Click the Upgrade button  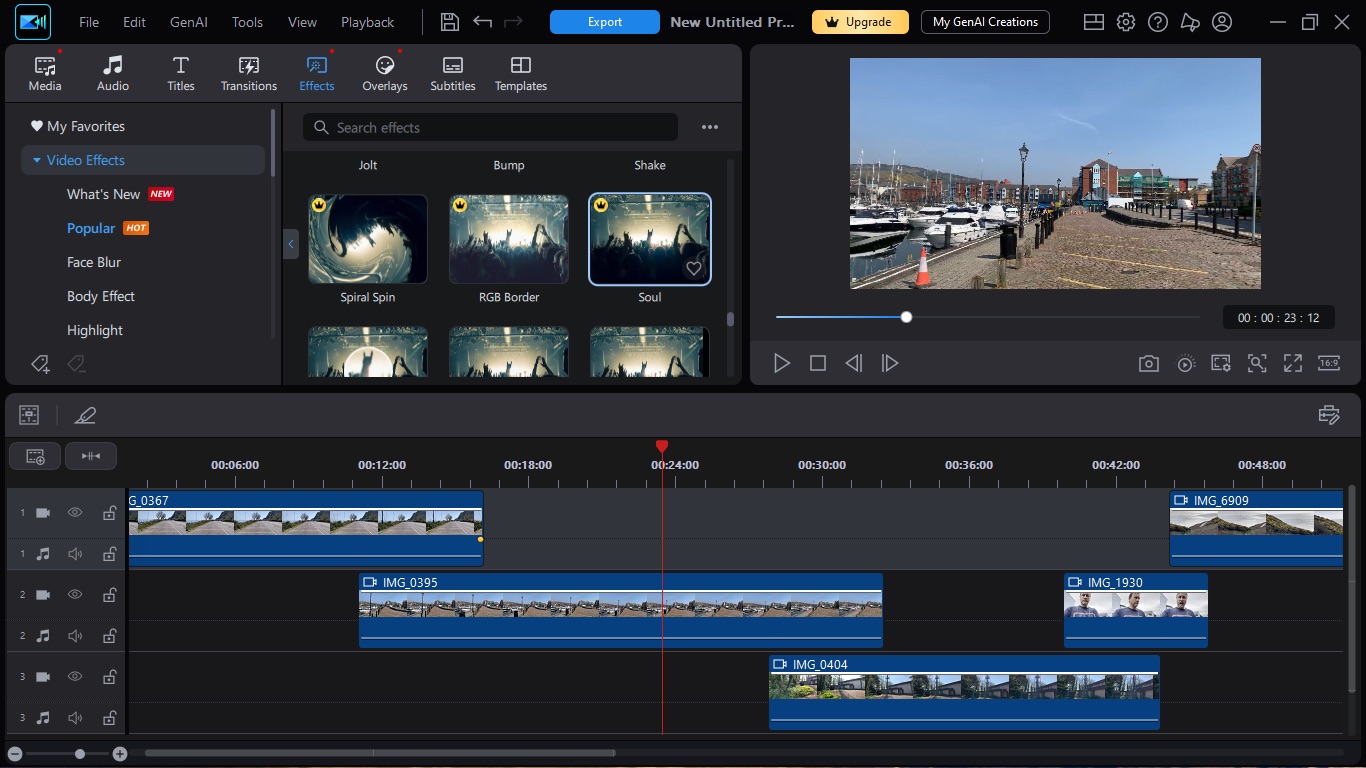tap(860, 22)
